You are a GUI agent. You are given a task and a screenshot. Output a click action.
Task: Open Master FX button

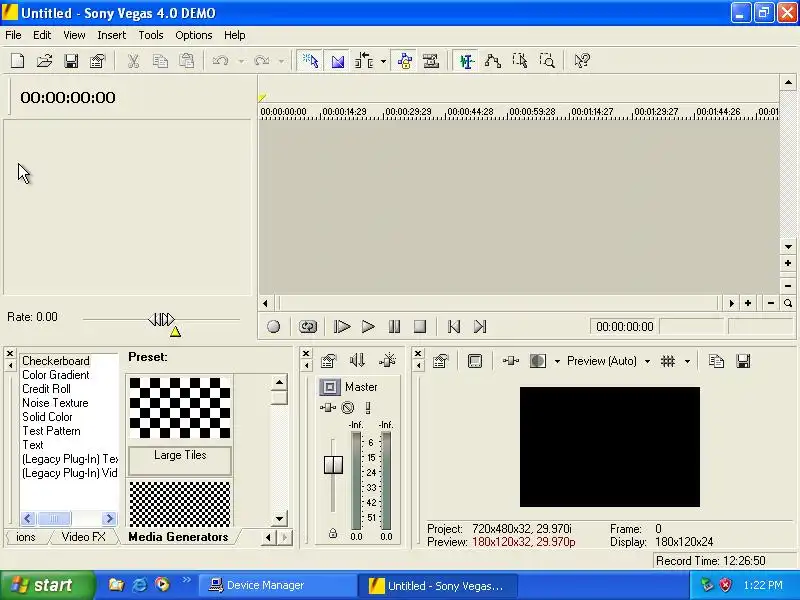(x=328, y=407)
